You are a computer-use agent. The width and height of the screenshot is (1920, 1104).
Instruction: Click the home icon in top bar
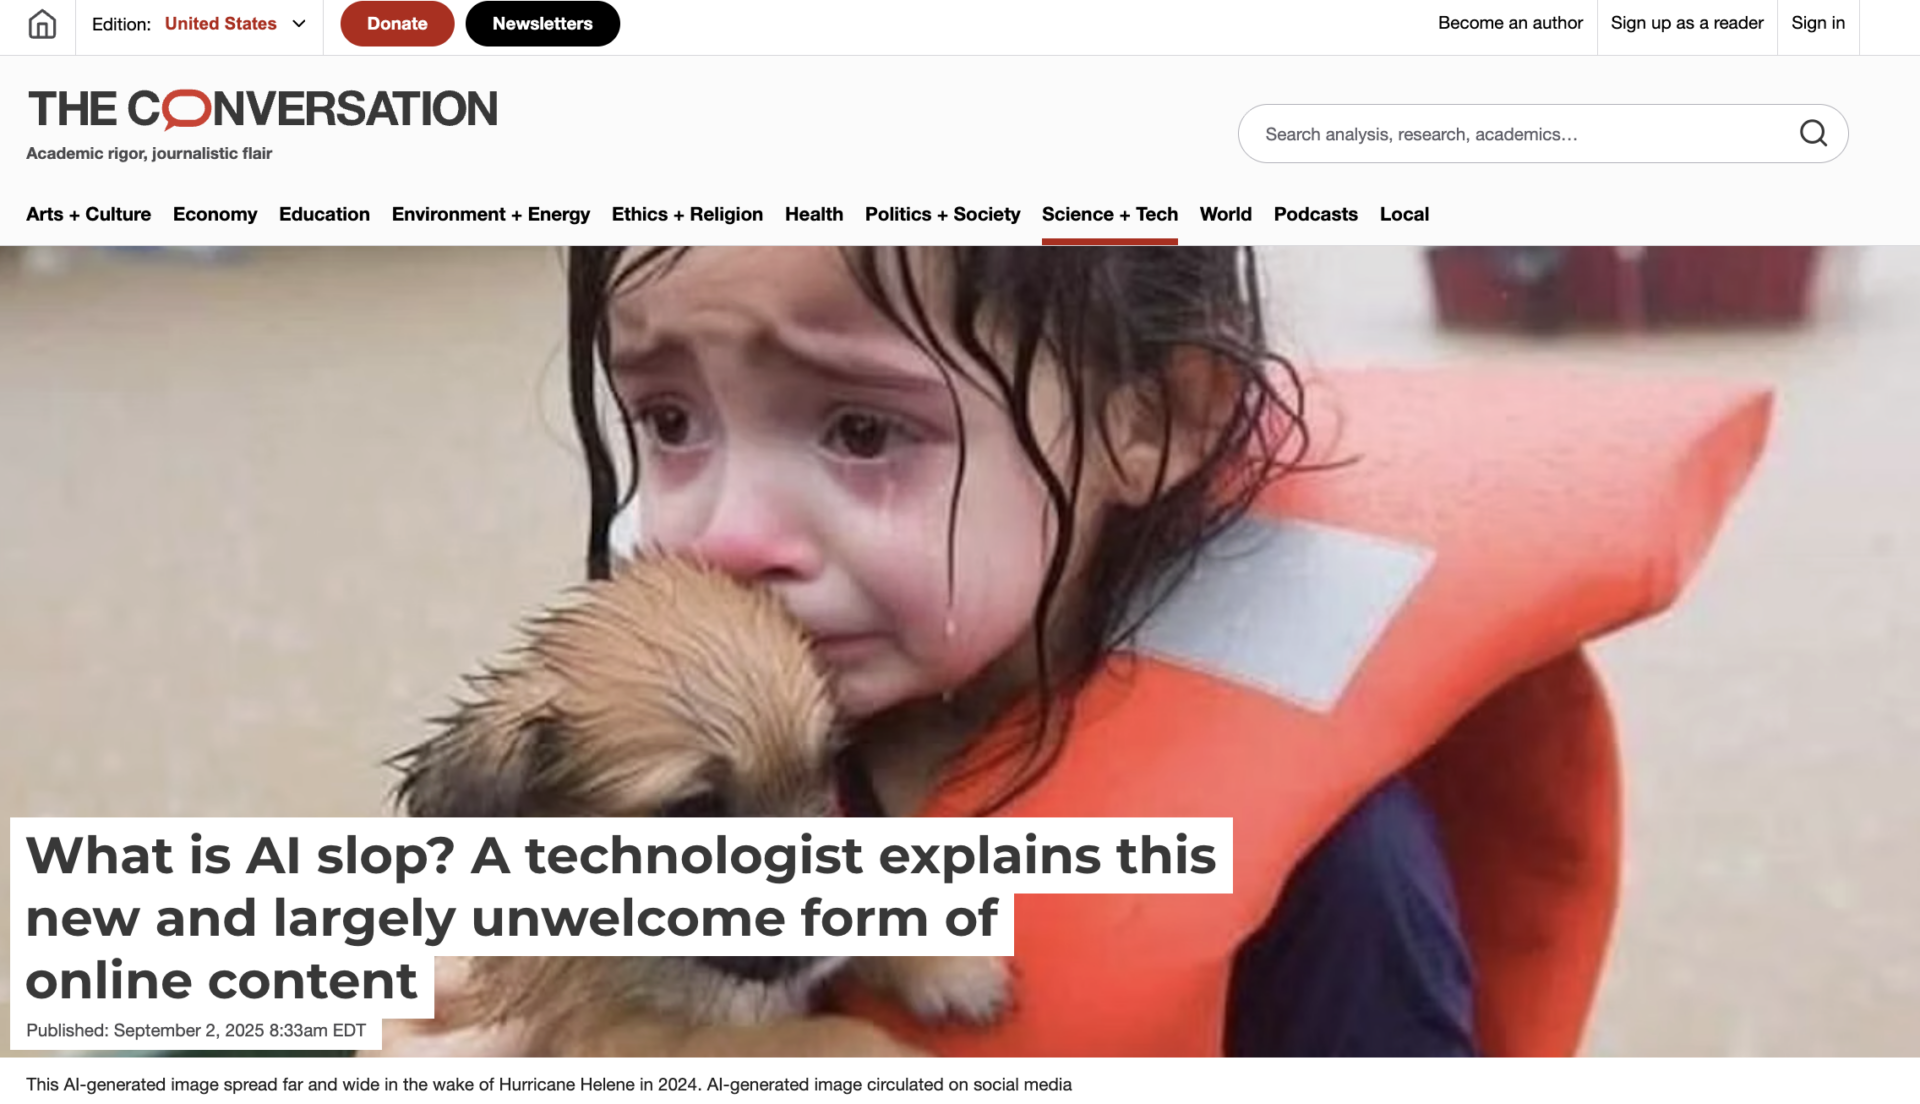42,24
